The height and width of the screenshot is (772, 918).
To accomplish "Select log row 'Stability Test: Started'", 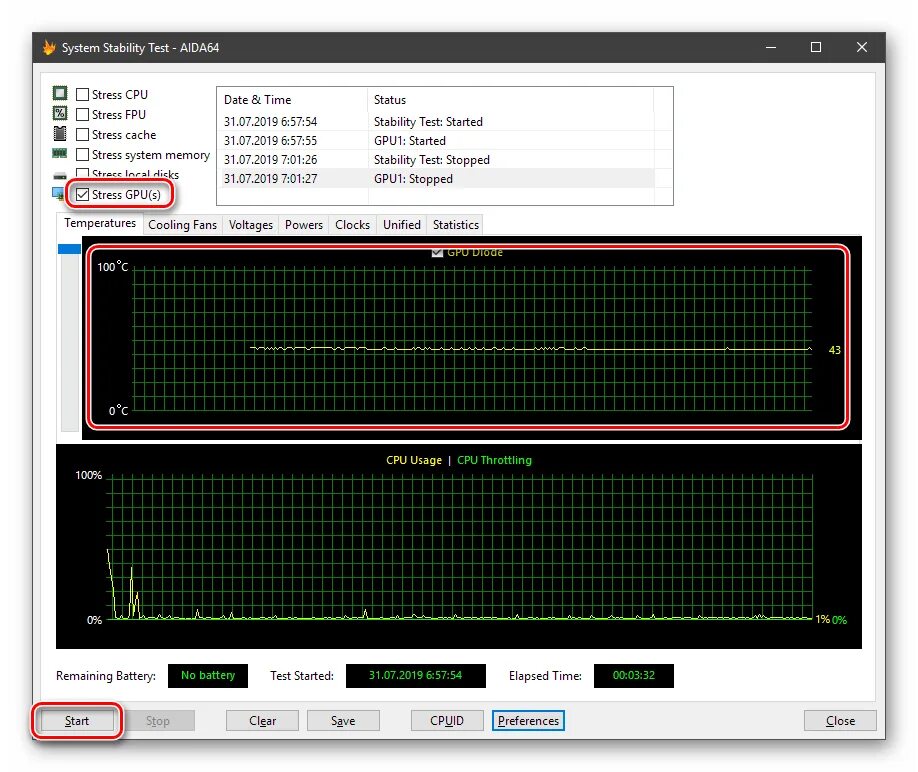I will coord(436,122).
